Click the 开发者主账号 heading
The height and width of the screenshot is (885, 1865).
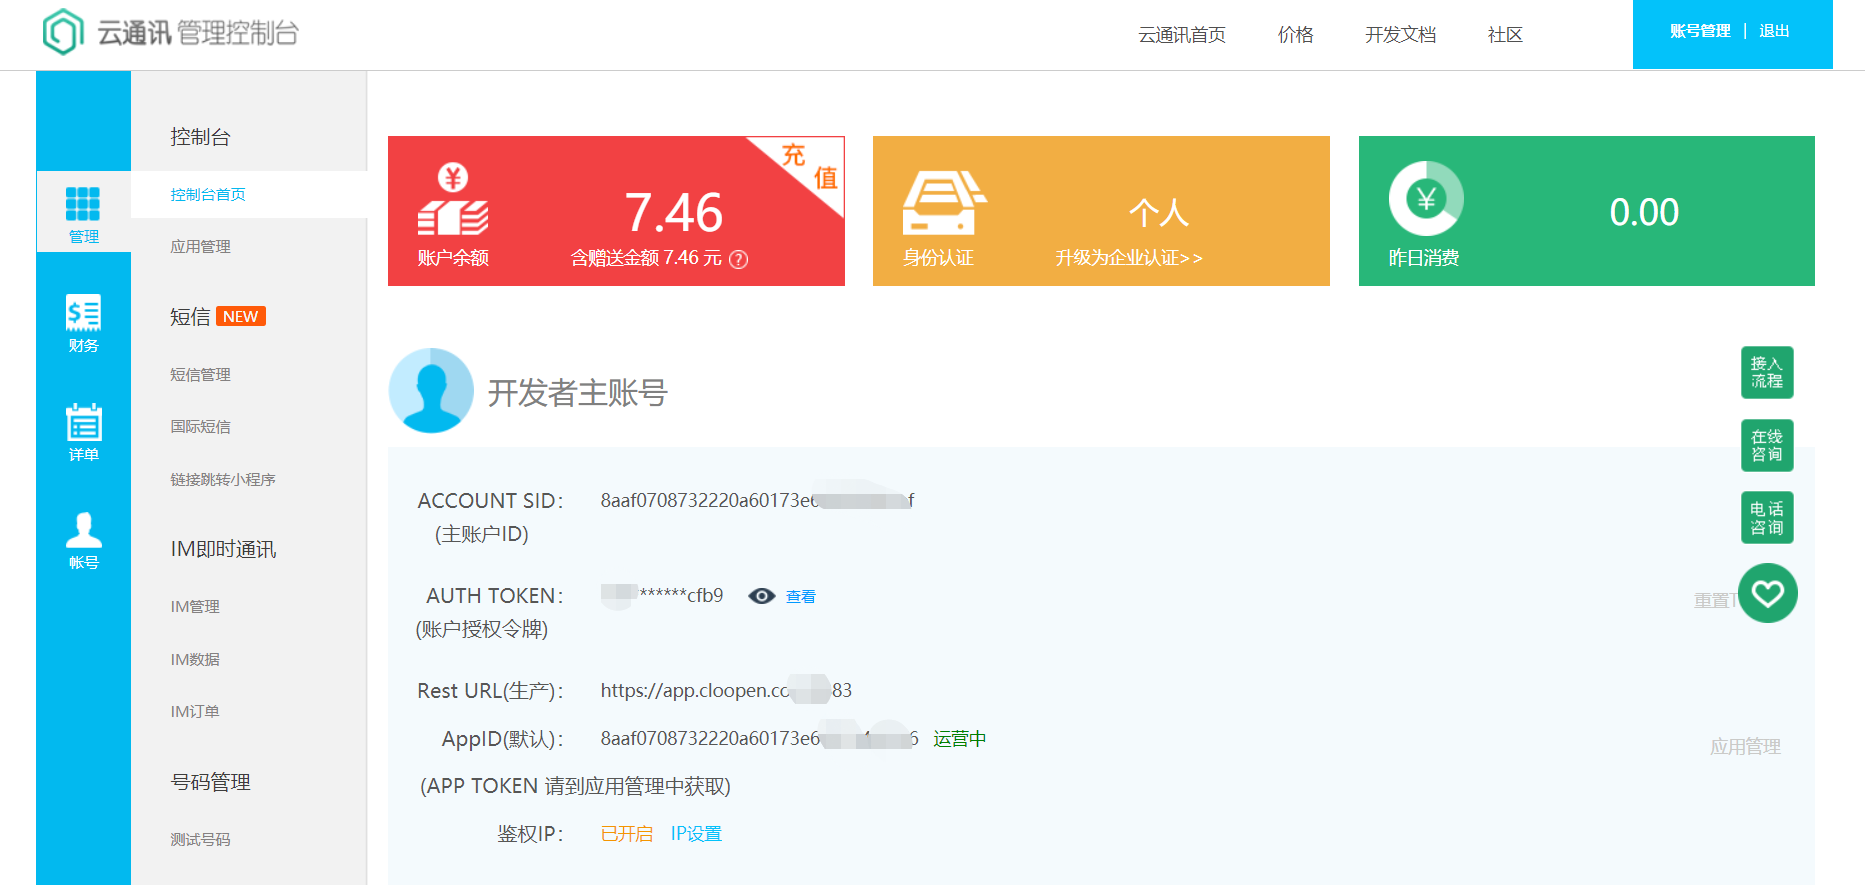coord(577,393)
